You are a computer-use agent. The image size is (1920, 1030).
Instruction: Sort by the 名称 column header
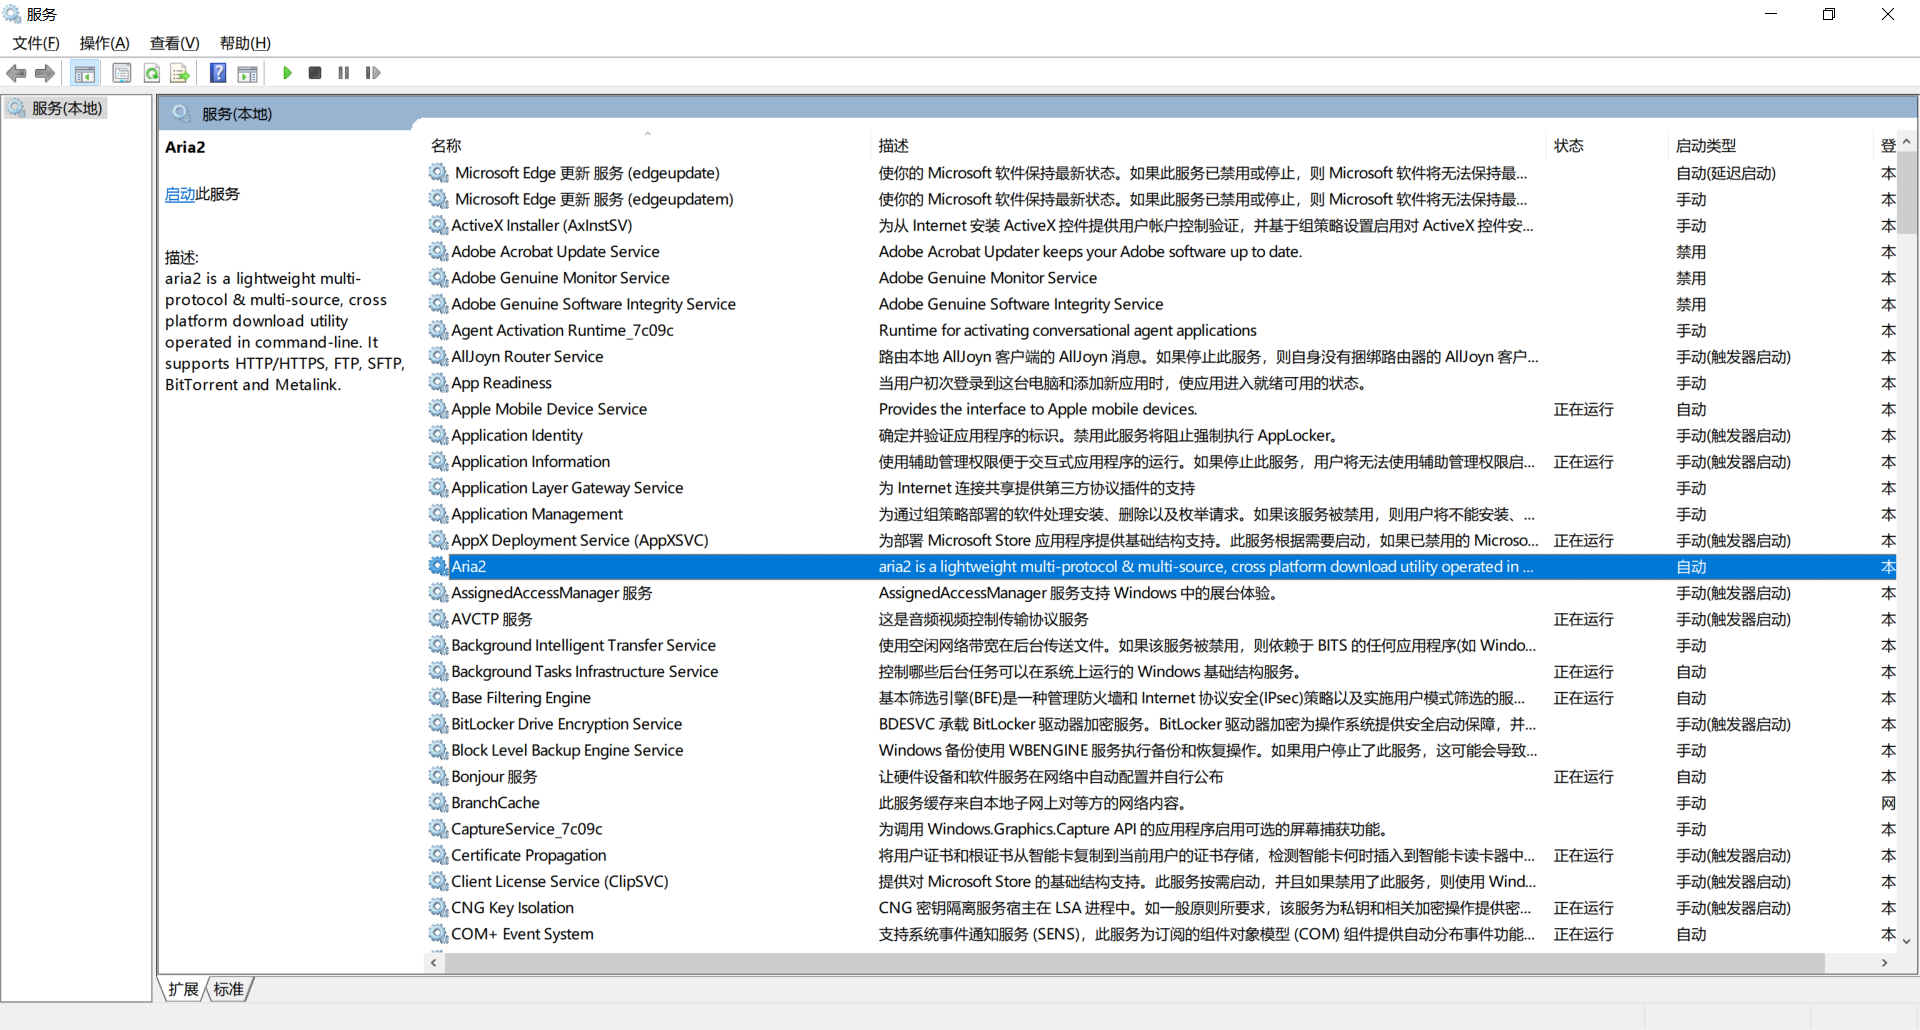pos(646,145)
